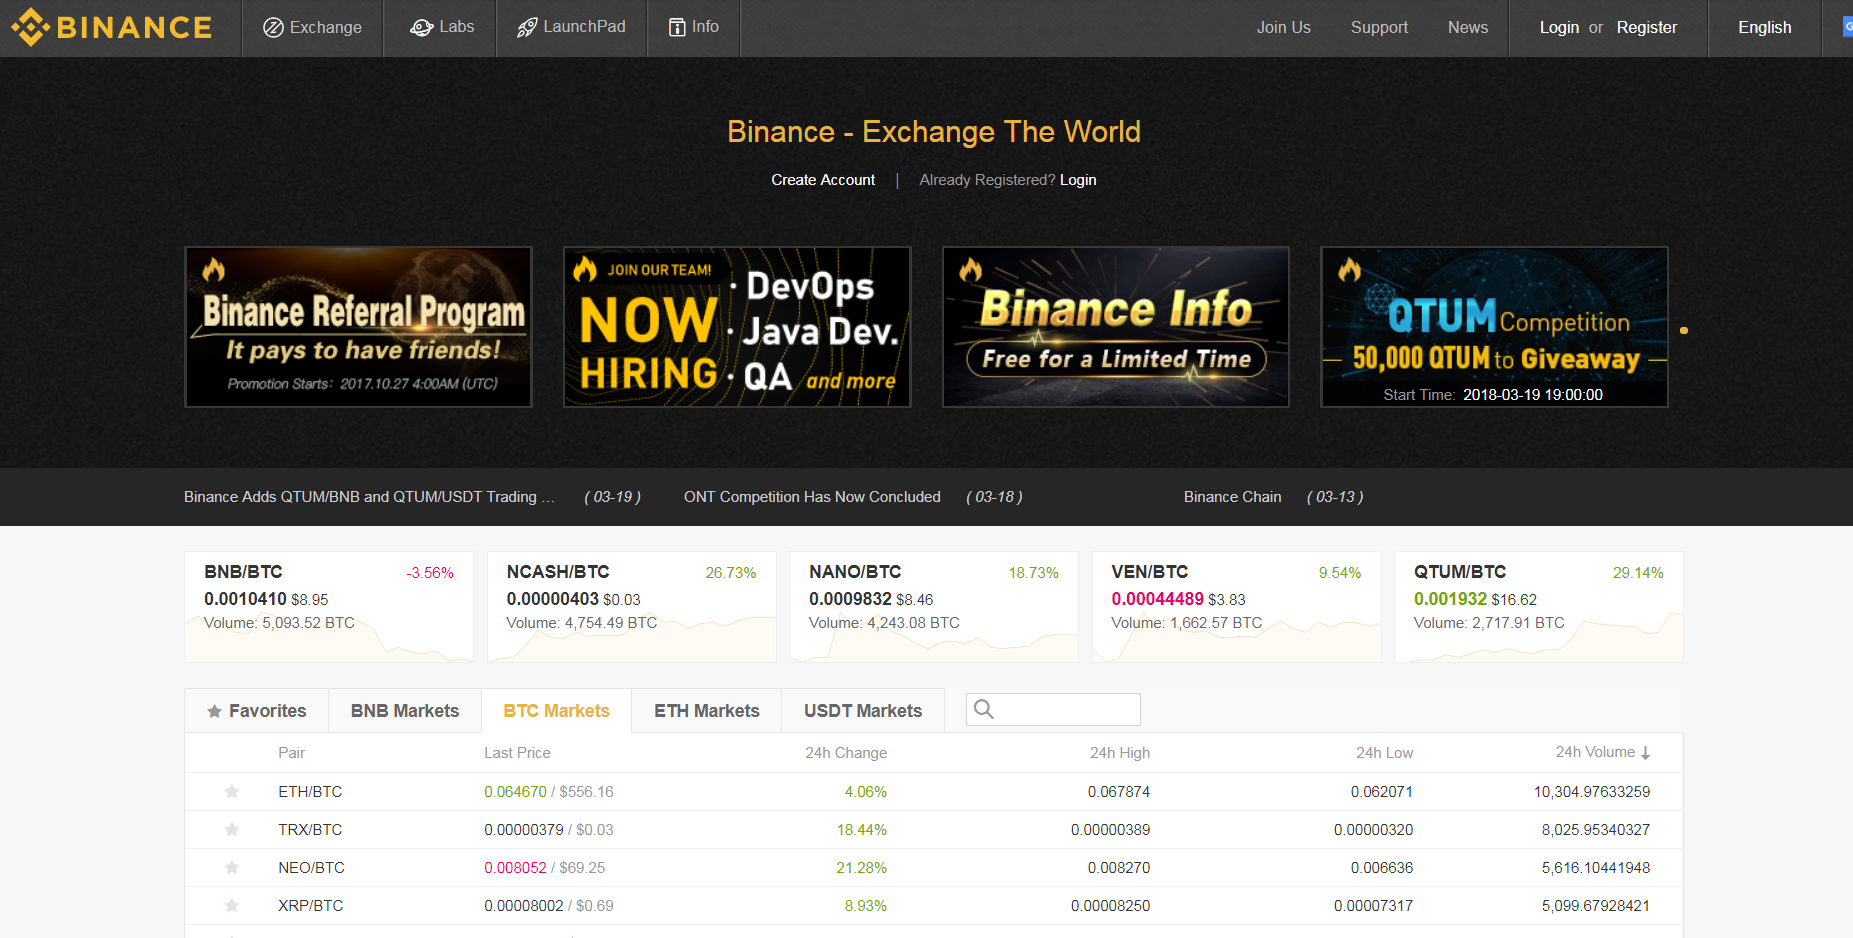
Task: Switch to the Favorites tab
Action: (x=257, y=711)
